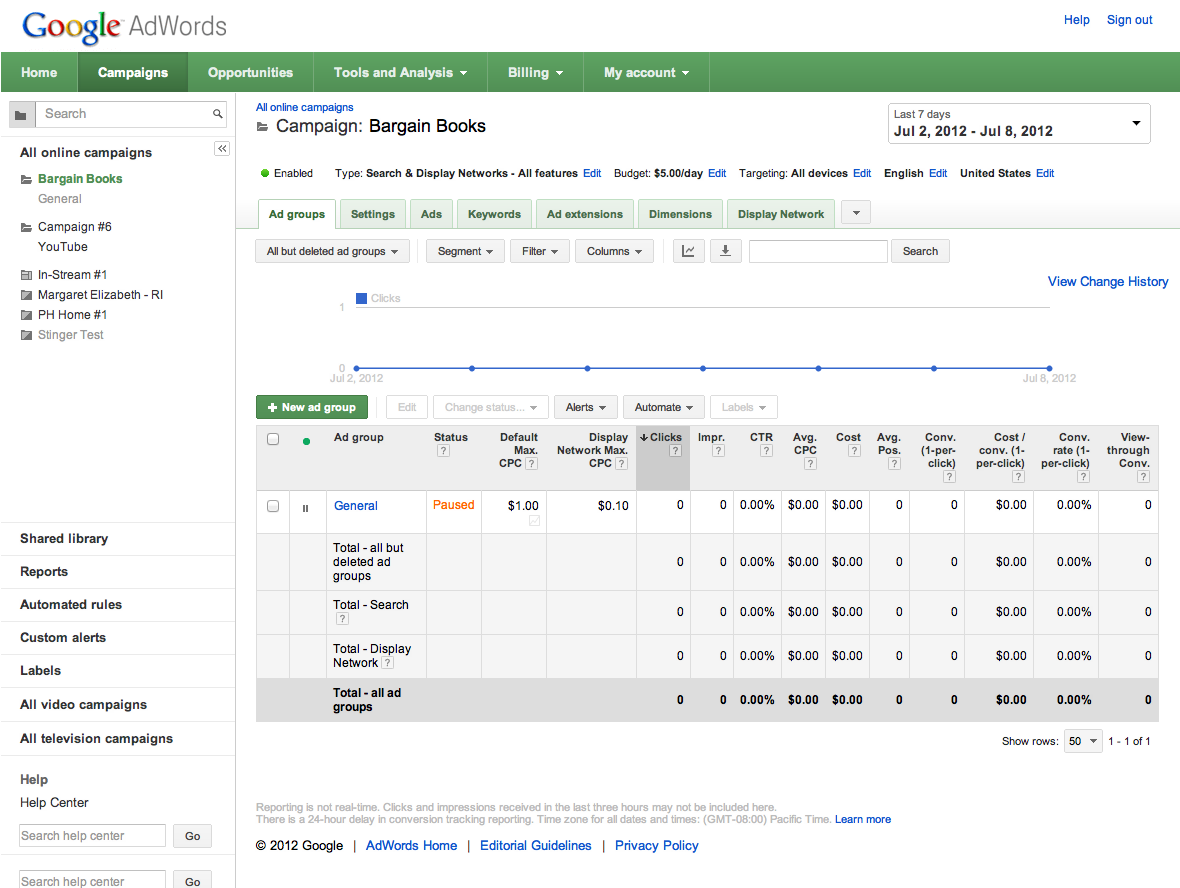Open help tooltip for Status column
Image resolution: width=1180 pixels, height=888 pixels.
[443, 451]
